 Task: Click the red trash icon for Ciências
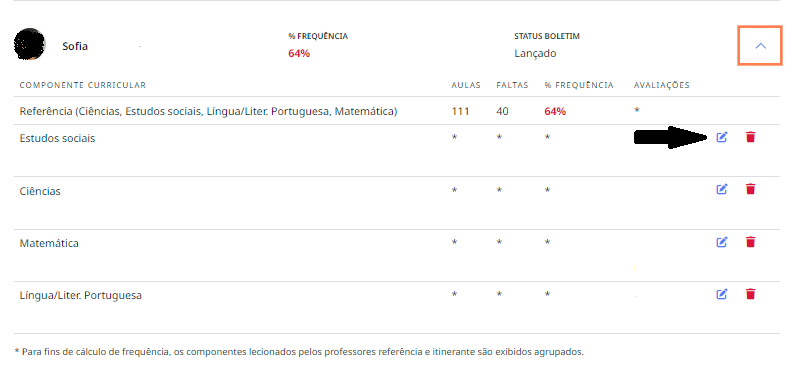(750, 189)
